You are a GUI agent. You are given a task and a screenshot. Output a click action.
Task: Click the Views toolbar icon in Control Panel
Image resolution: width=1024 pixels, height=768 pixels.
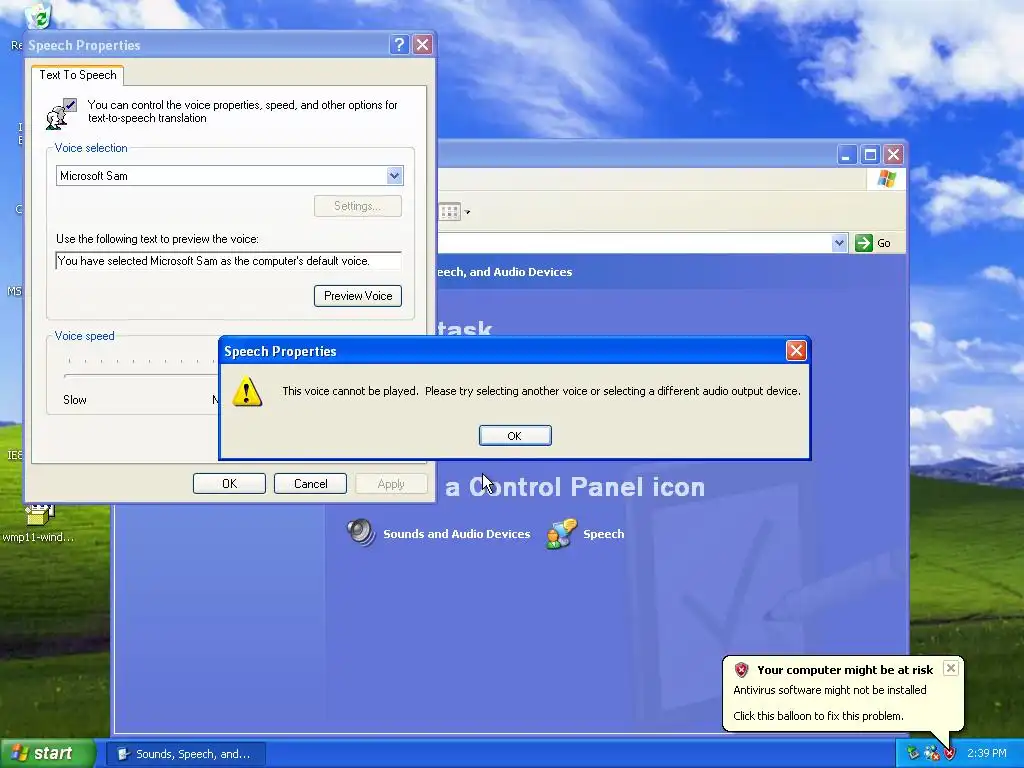(450, 212)
